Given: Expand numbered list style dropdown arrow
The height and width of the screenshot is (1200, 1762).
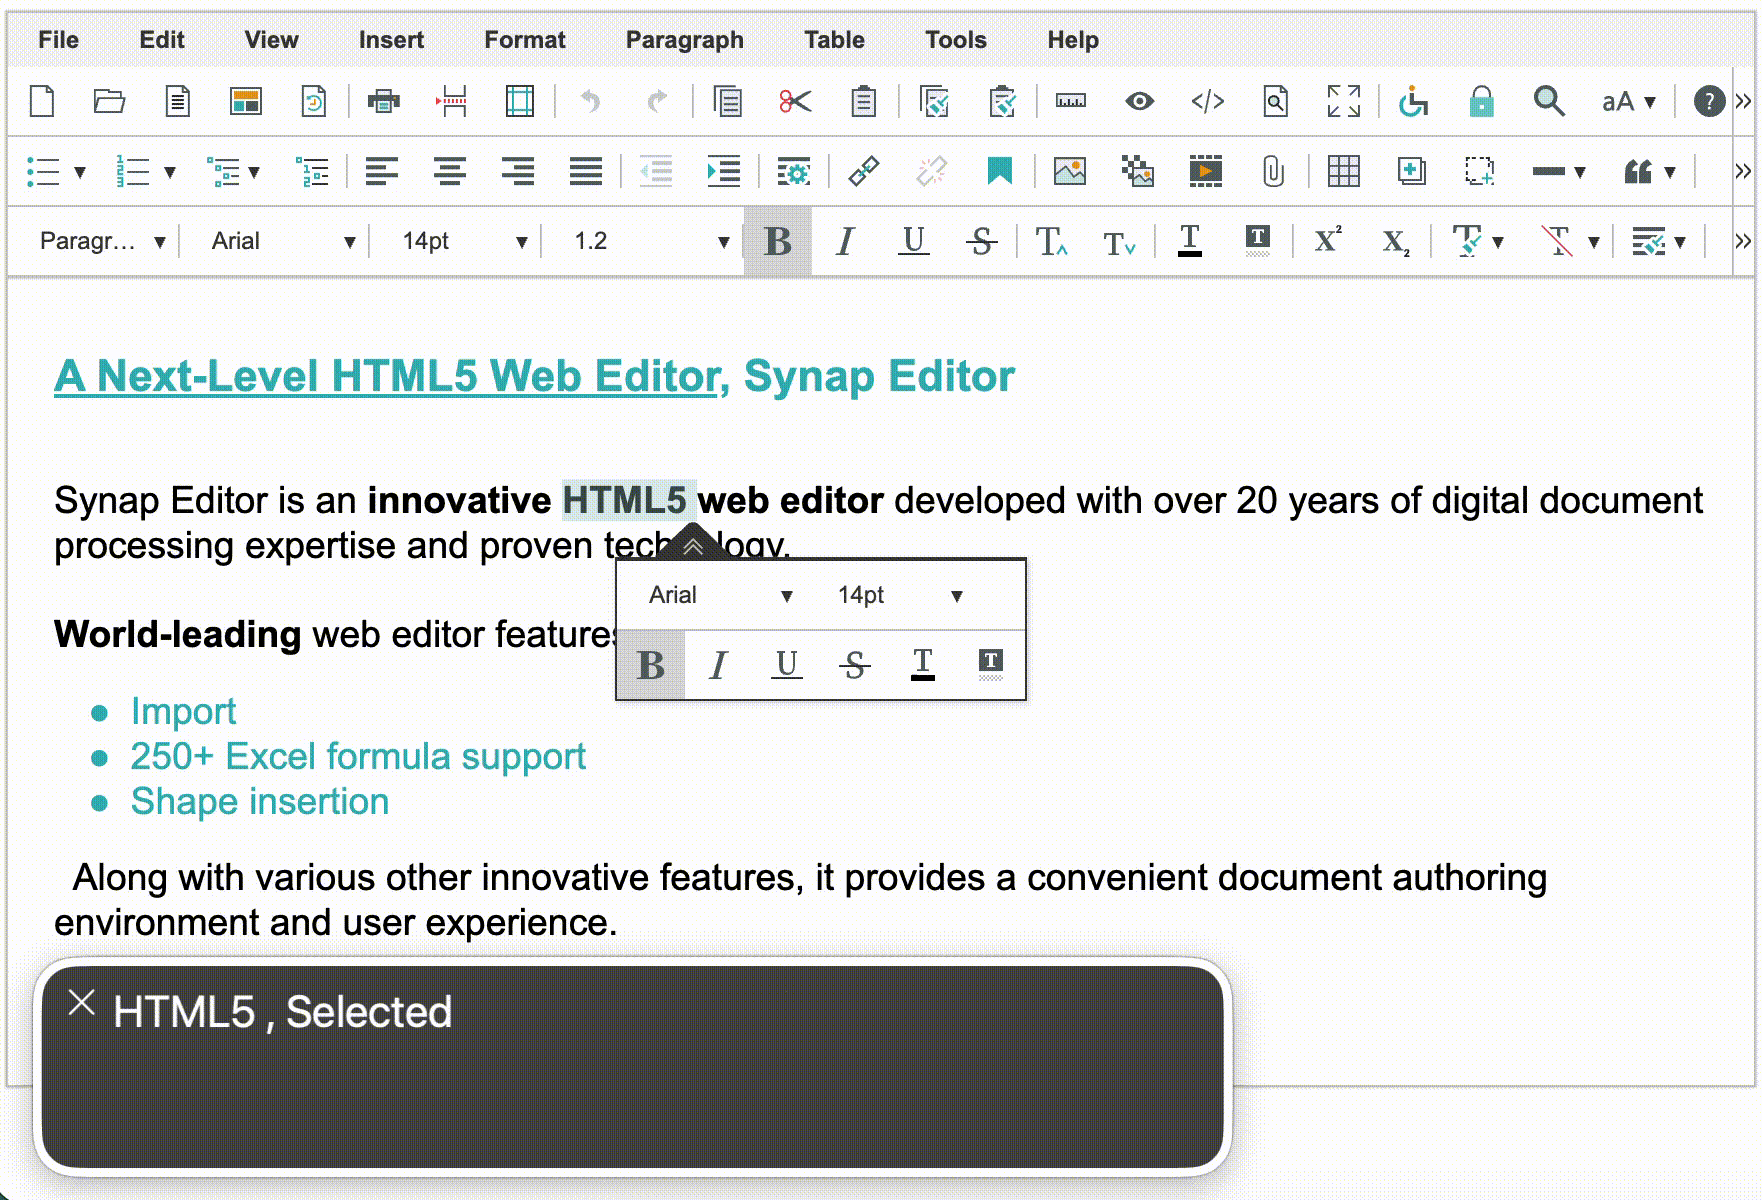Looking at the screenshot, I should (x=169, y=172).
